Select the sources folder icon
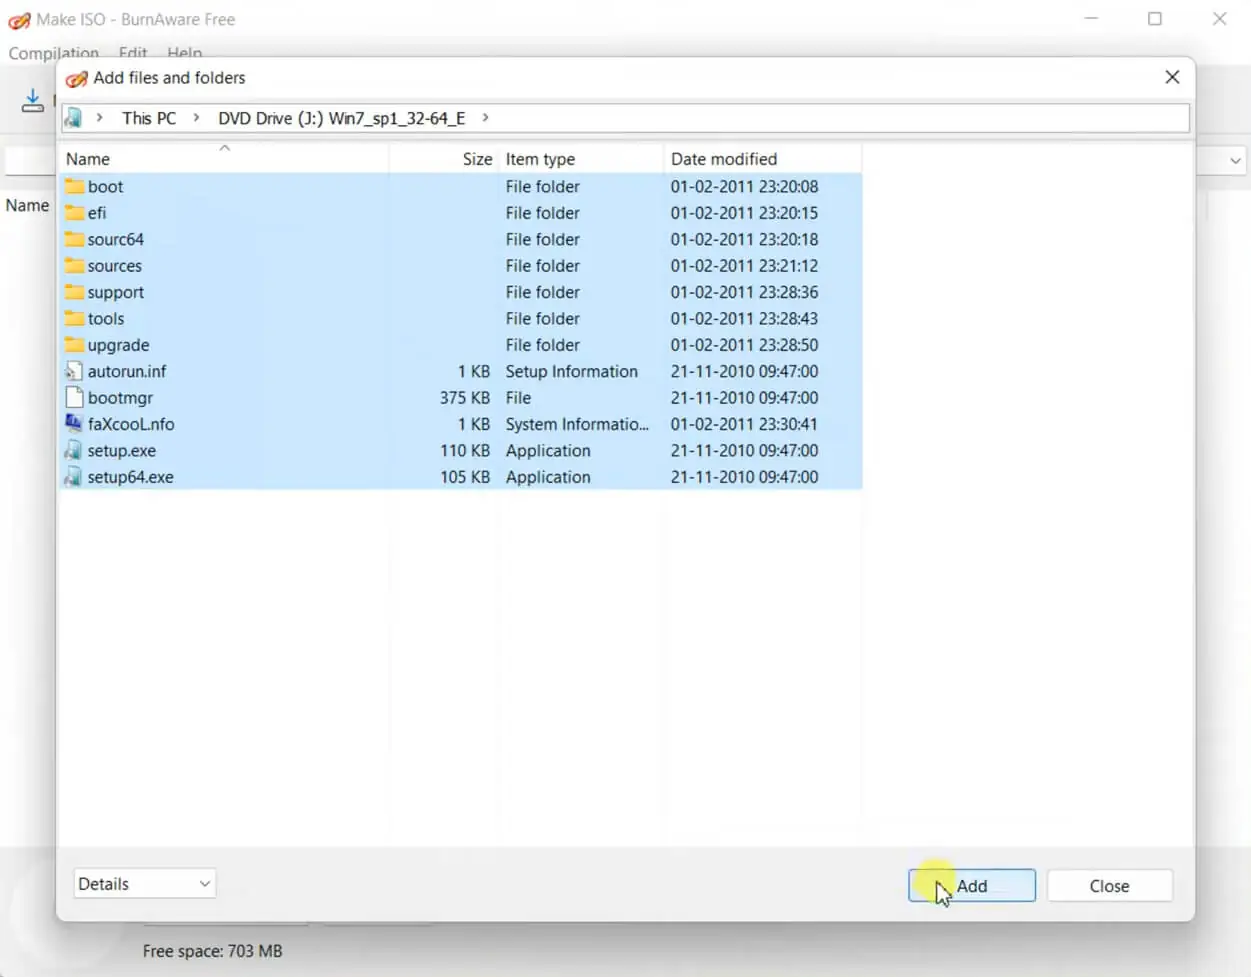 (74, 265)
